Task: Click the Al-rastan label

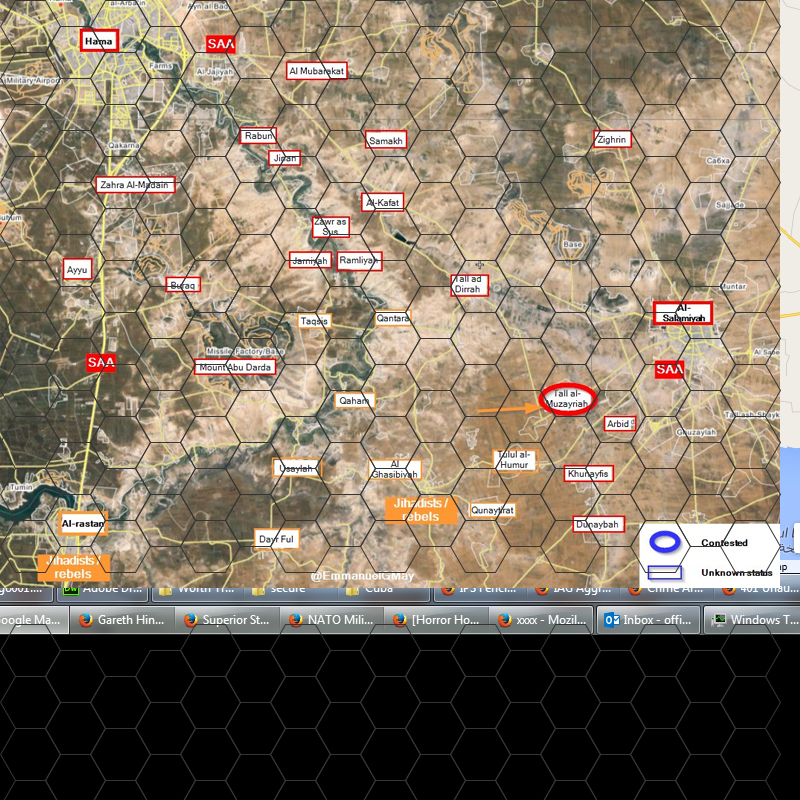Action: 83,523
